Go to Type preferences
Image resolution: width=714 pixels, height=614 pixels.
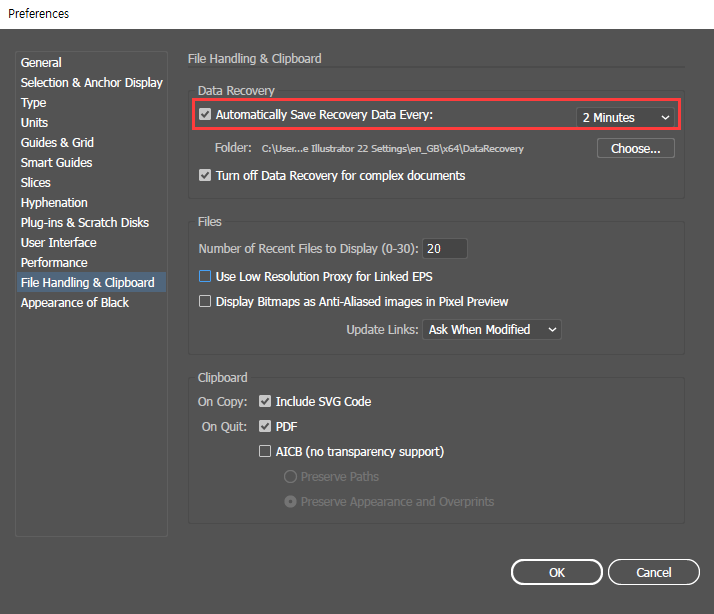coord(91,102)
